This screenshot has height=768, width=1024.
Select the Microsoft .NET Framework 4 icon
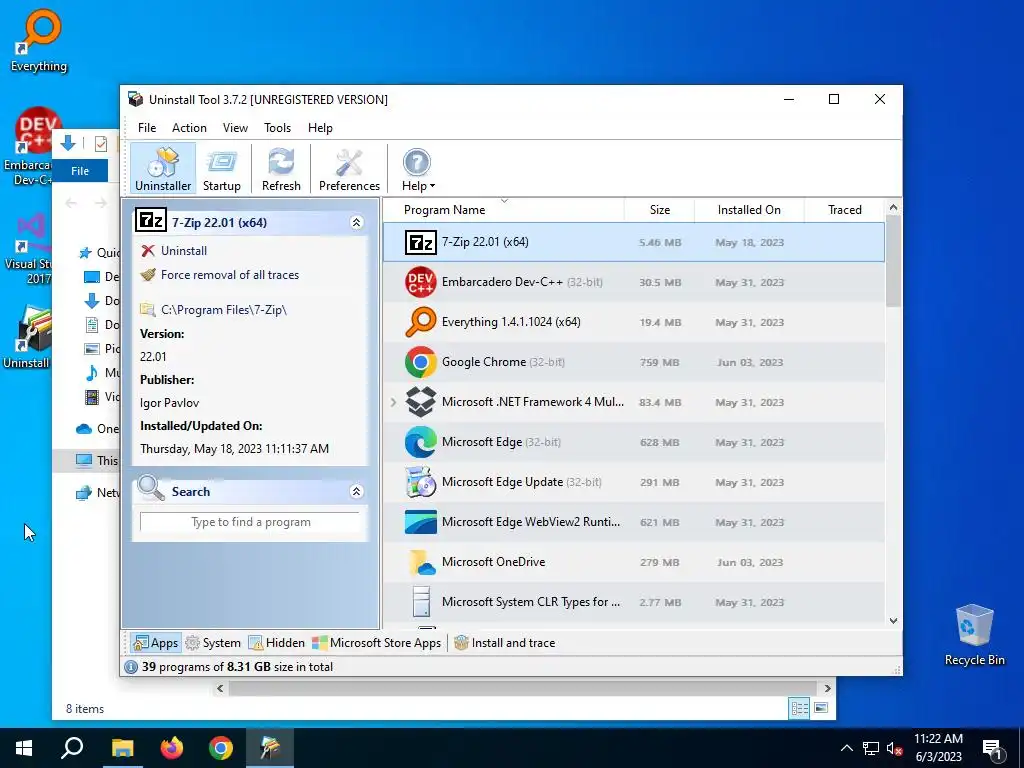coord(421,402)
